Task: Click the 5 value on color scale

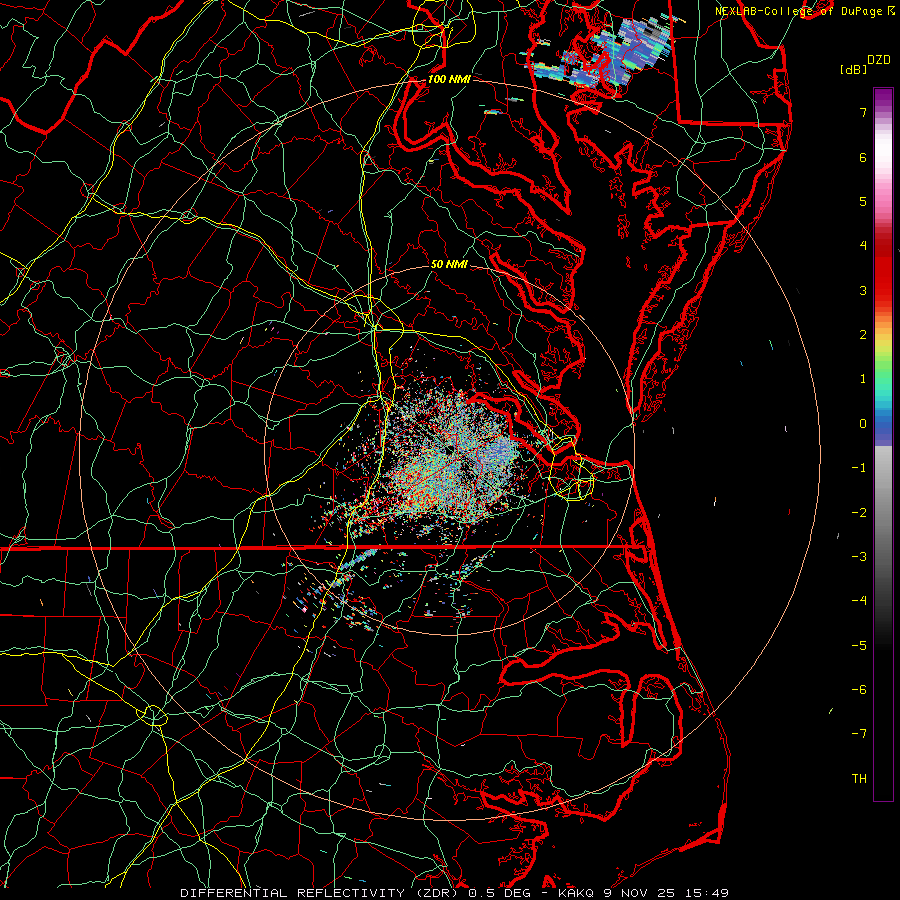Action: 863,201
